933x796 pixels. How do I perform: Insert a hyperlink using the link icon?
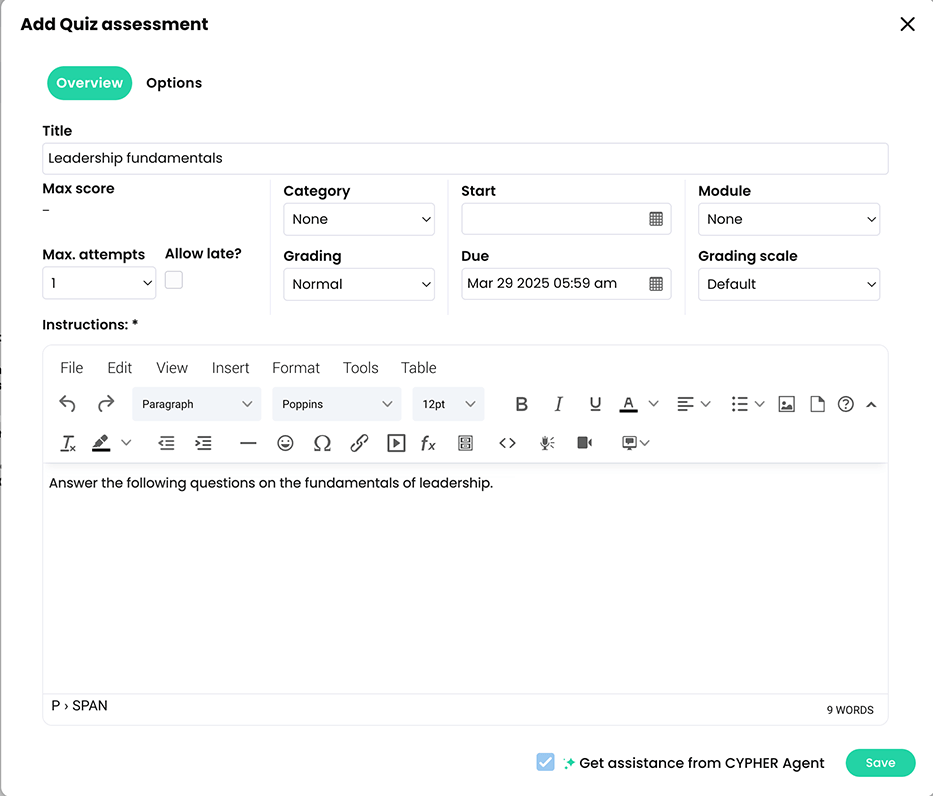point(359,442)
